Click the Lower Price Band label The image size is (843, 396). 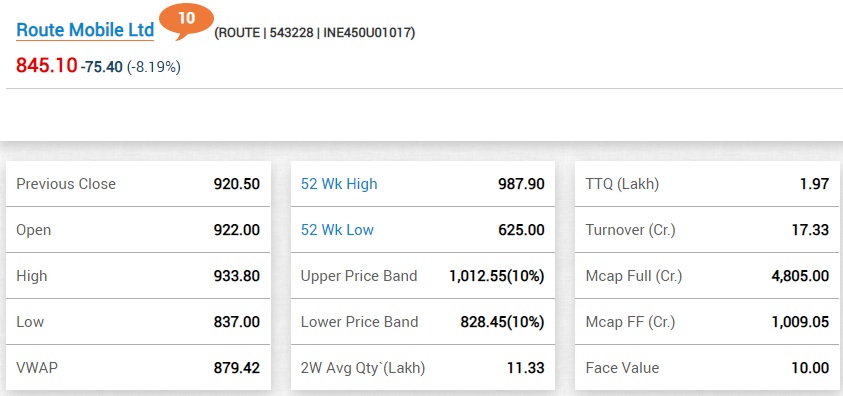(359, 322)
